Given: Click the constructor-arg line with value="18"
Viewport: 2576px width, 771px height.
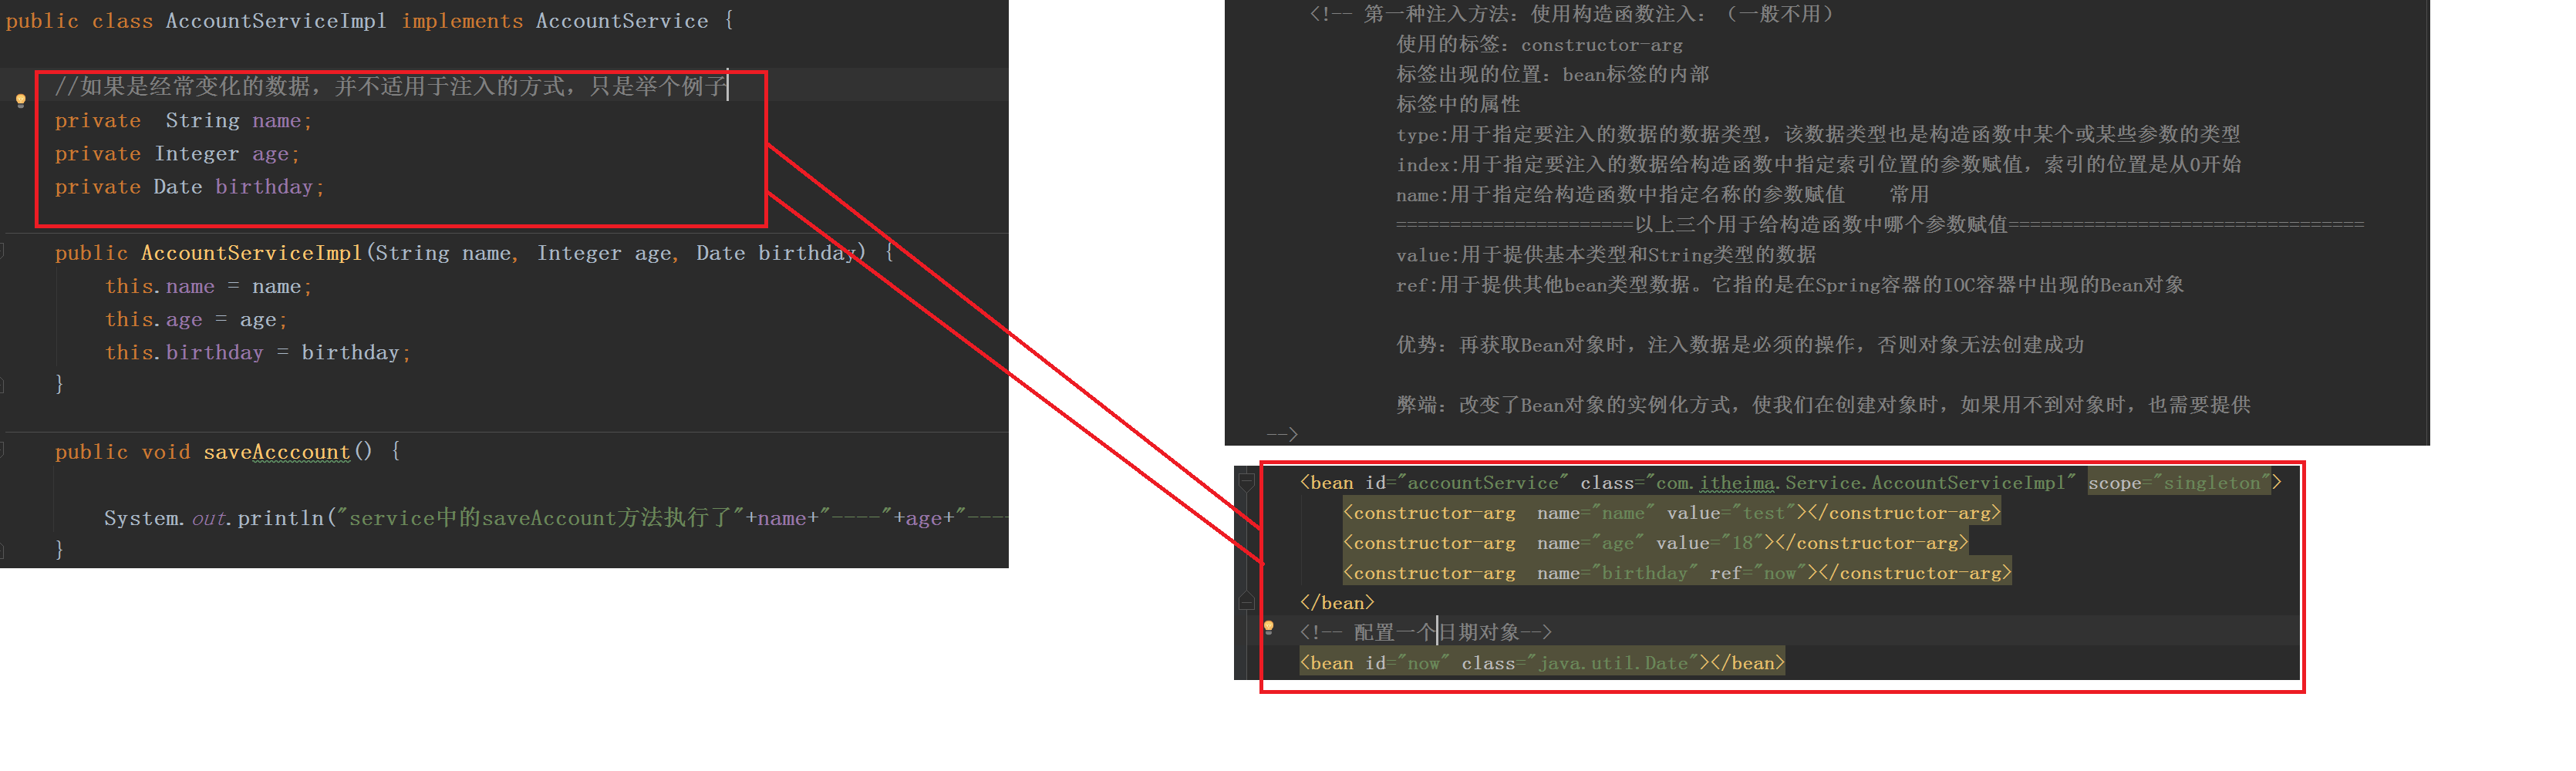Looking at the screenshot, I should pos(1655,543).
